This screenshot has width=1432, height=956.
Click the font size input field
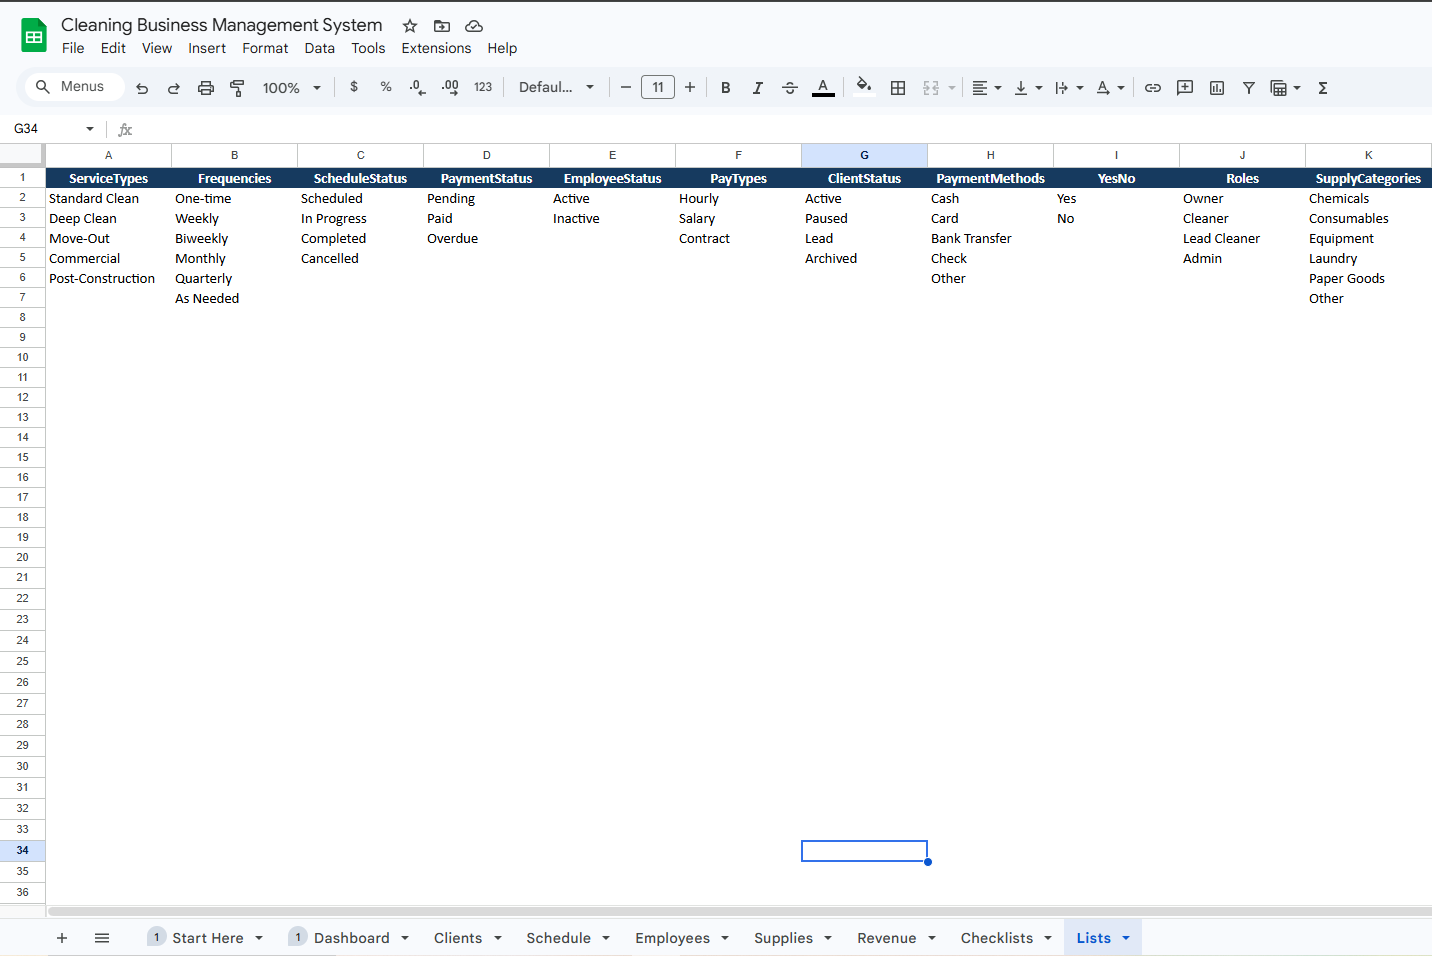click(x=658, y=87)
